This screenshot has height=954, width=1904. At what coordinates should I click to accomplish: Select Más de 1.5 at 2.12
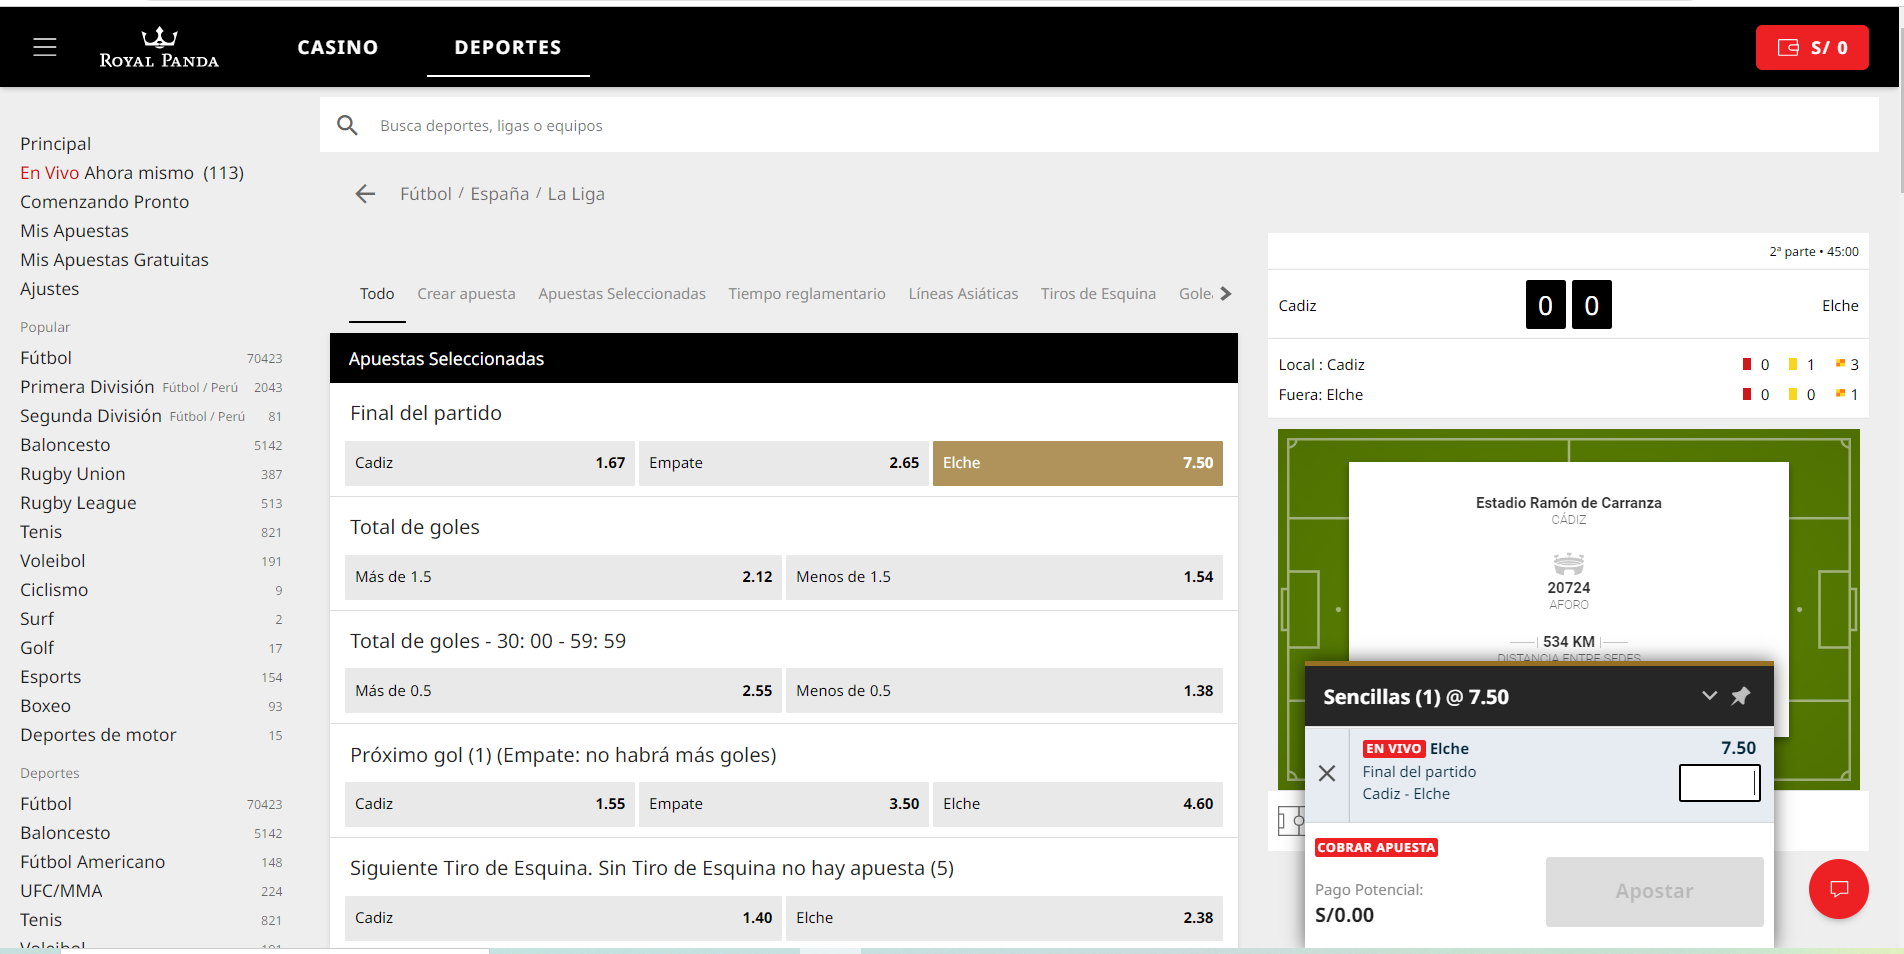(563, 577)
